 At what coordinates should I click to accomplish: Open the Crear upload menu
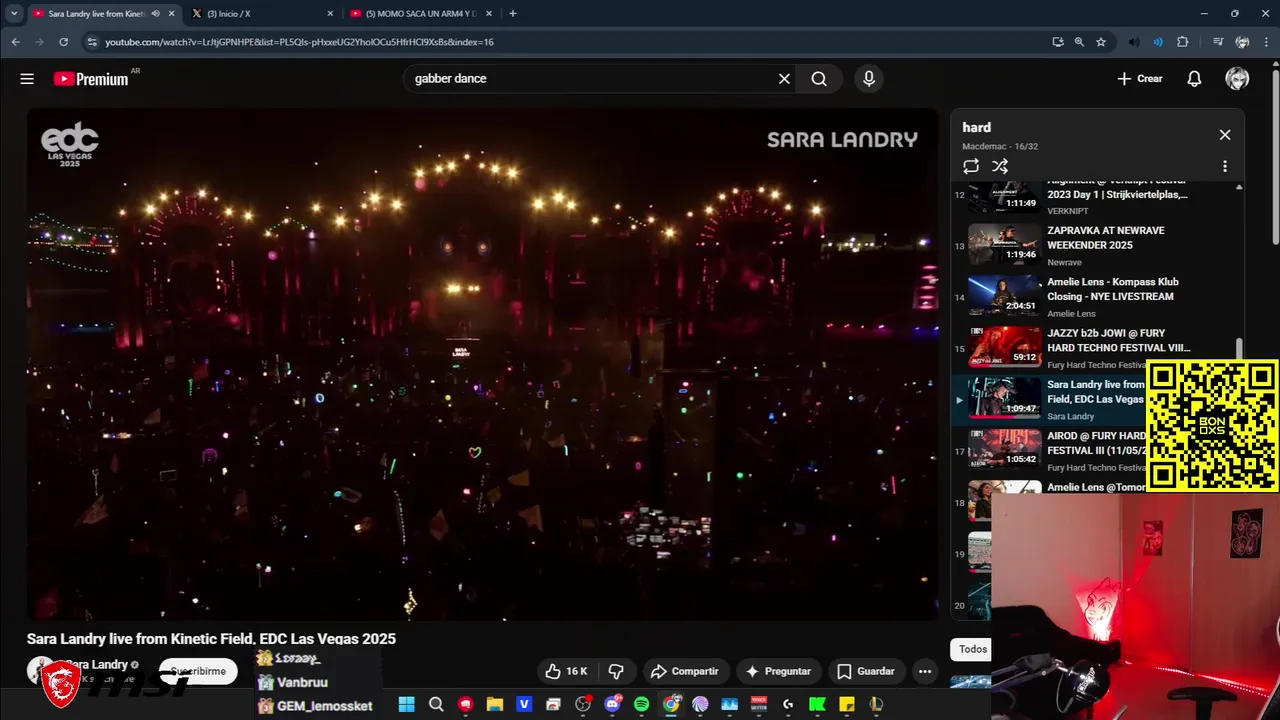[x=1140, y=79]
